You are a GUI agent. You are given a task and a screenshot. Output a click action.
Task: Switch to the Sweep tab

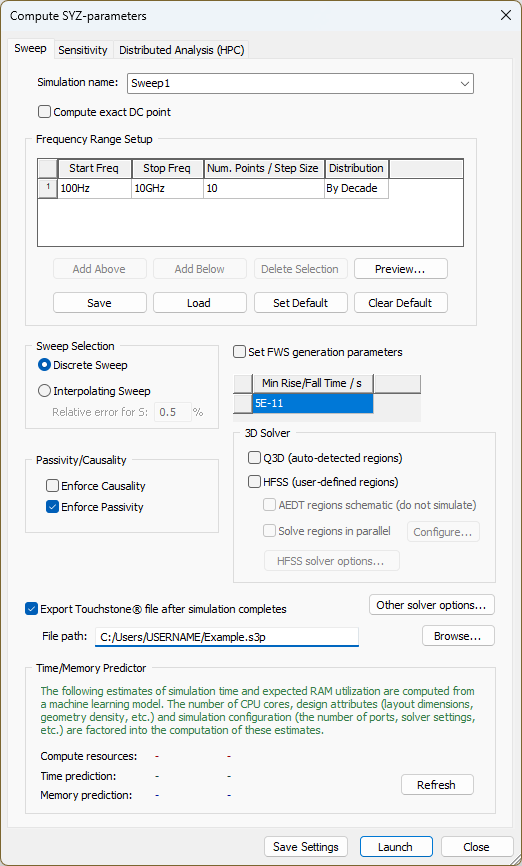point(30,48)
